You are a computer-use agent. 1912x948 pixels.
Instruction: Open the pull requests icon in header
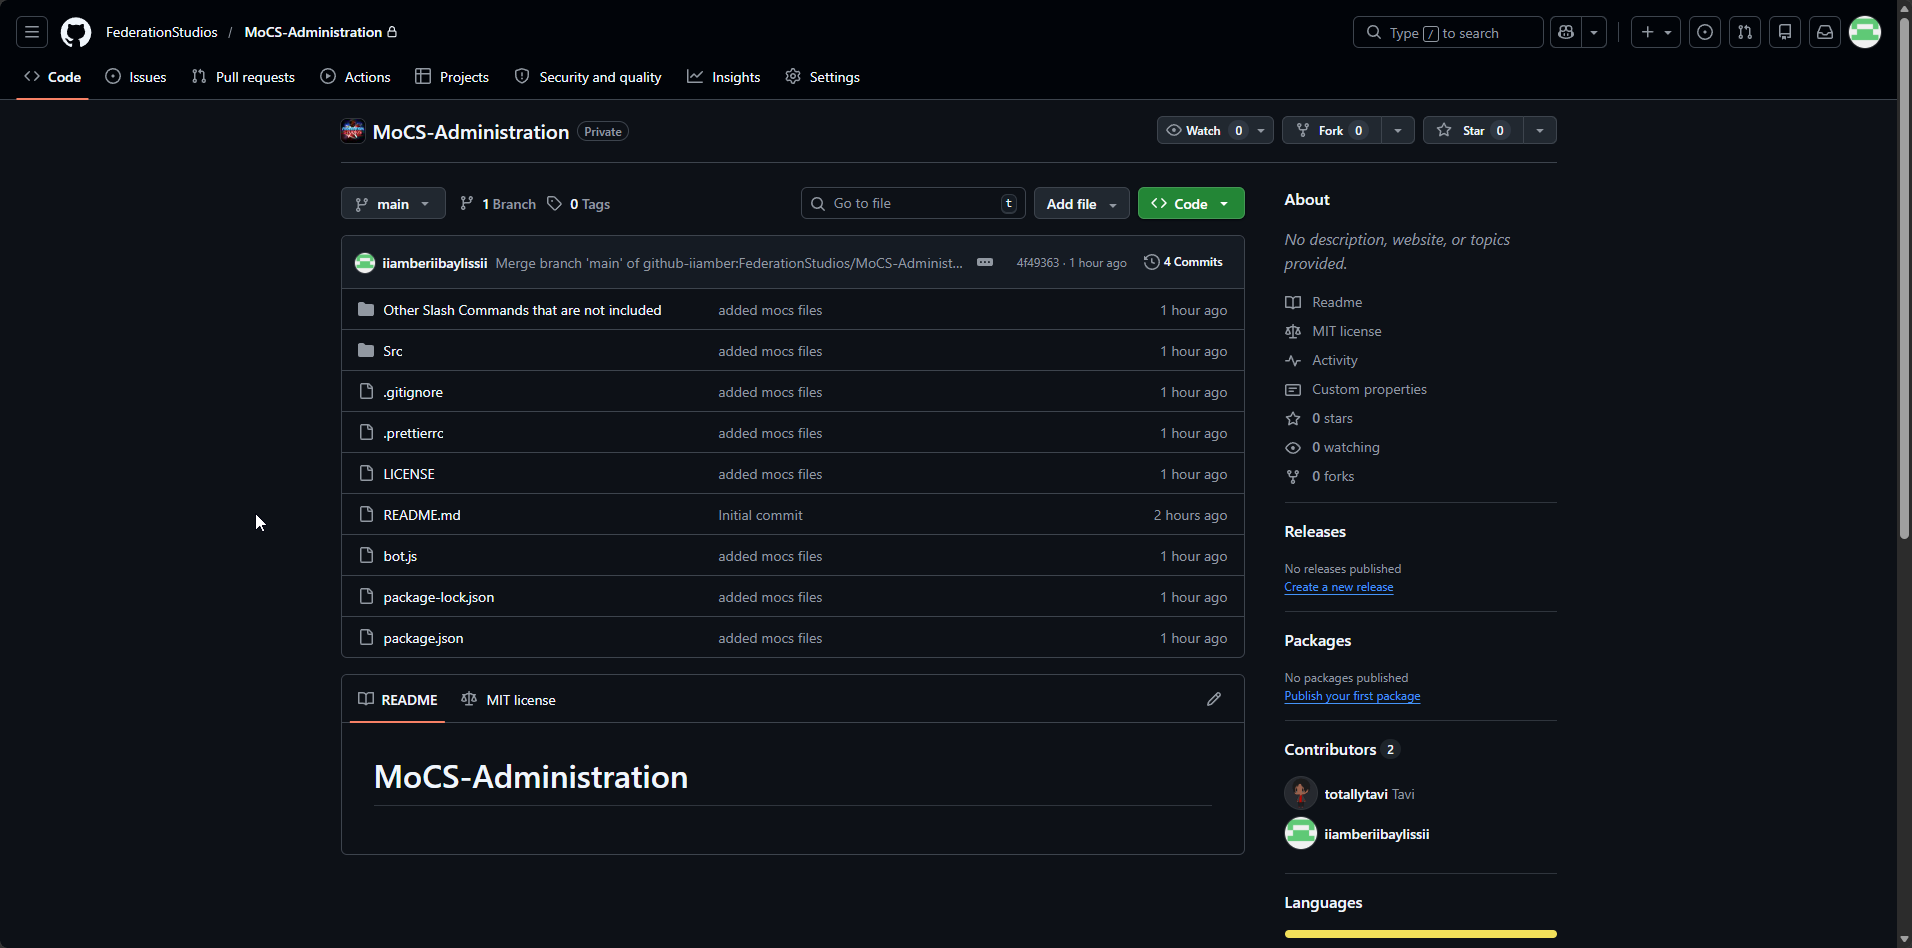[x=1745, y=32]
